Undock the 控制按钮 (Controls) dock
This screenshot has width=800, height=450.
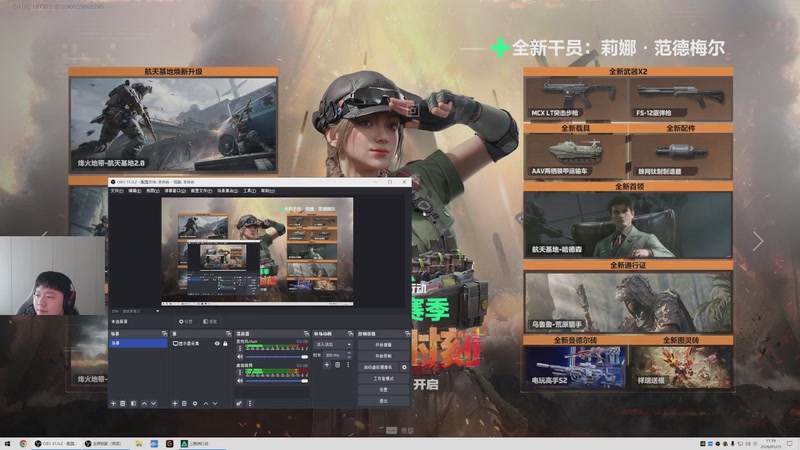tap(407, 334)
